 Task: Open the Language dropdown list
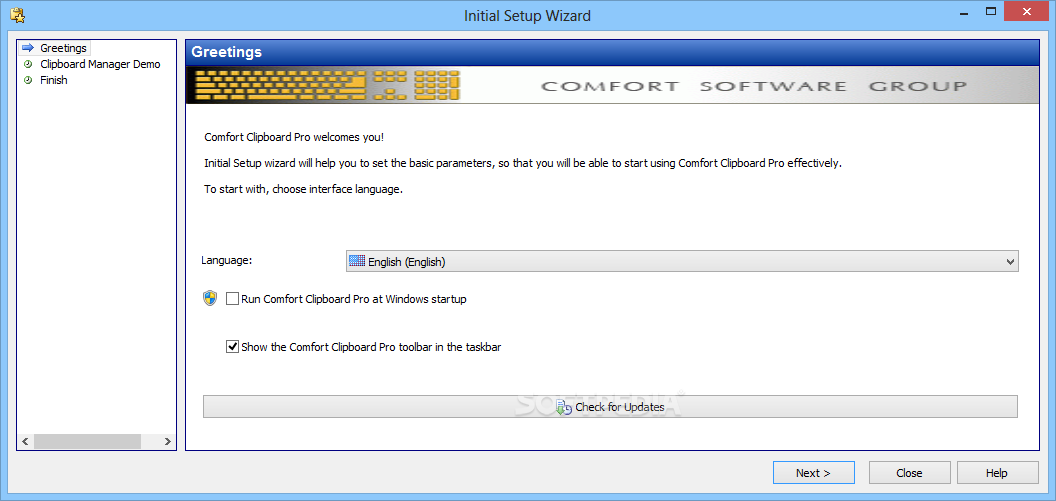pyautogui.click(x=682, y=261)
